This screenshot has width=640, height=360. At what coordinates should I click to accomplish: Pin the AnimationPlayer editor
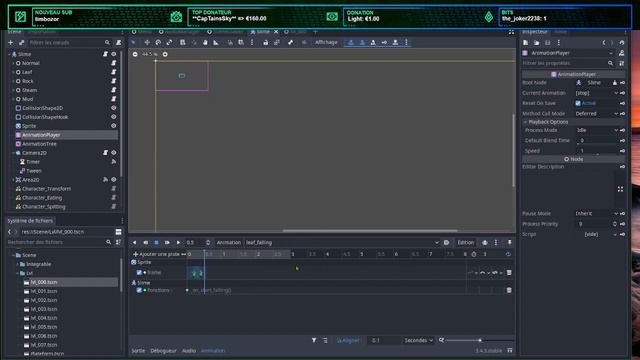[x=509, y=242]
